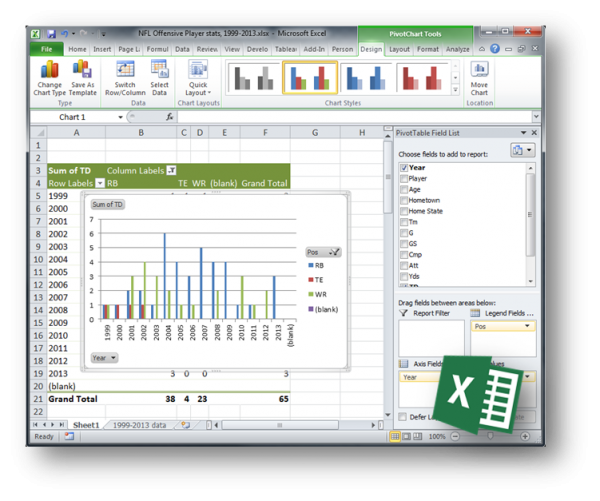
Task: Switch to the Data ribbon tab
Action: [182, 49]
